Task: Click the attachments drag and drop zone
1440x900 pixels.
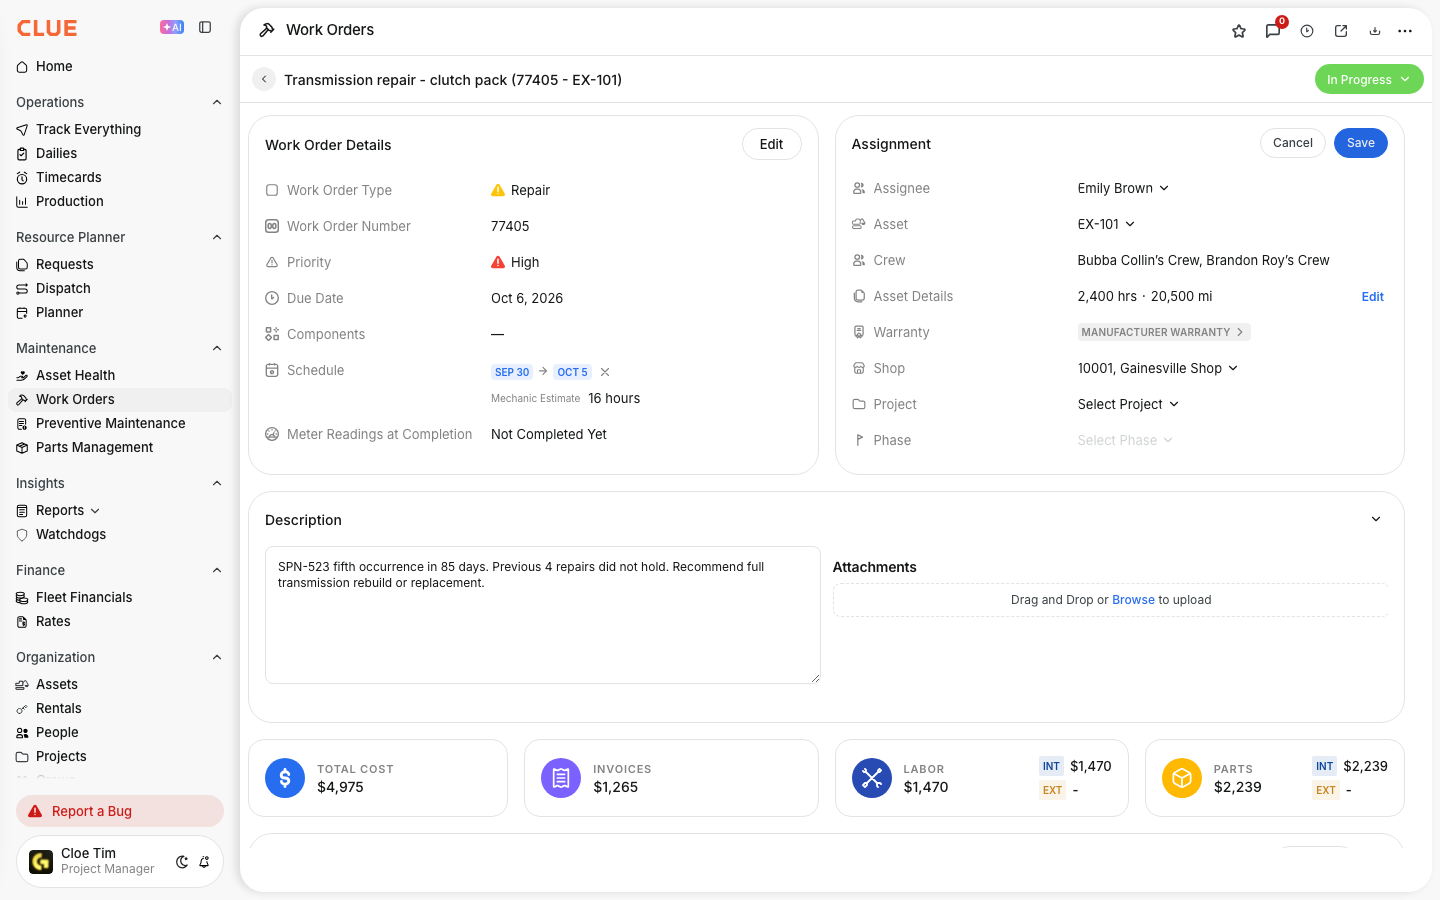Action: 1110,600
